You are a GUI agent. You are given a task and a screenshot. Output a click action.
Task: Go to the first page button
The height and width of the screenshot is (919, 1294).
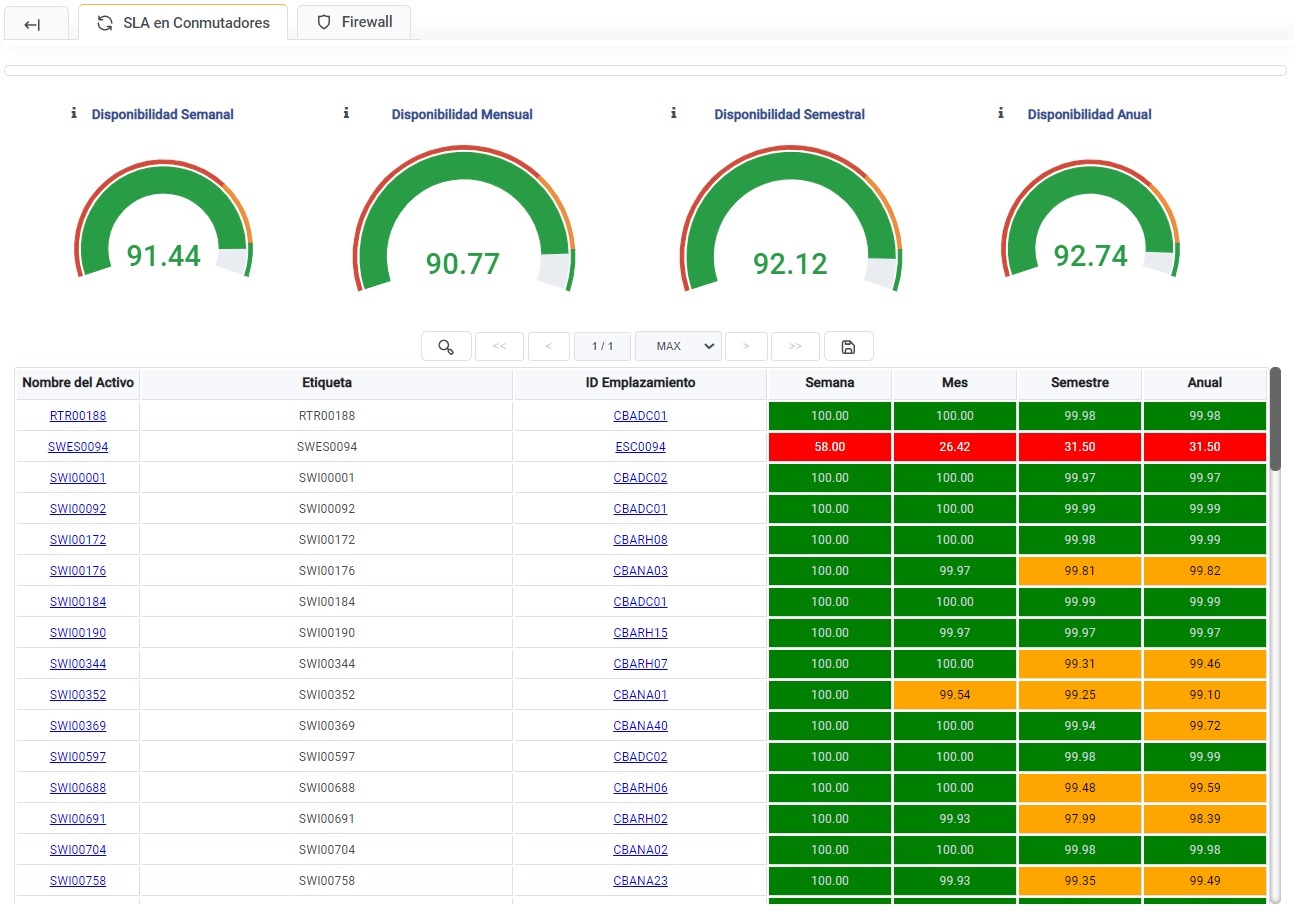(x=499, y=346)
